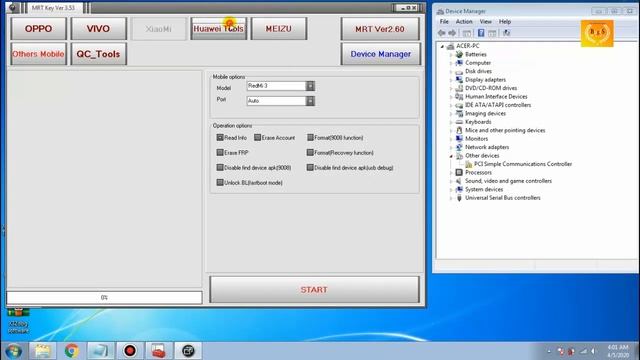Click the Processors device icon

click(459, 173)
